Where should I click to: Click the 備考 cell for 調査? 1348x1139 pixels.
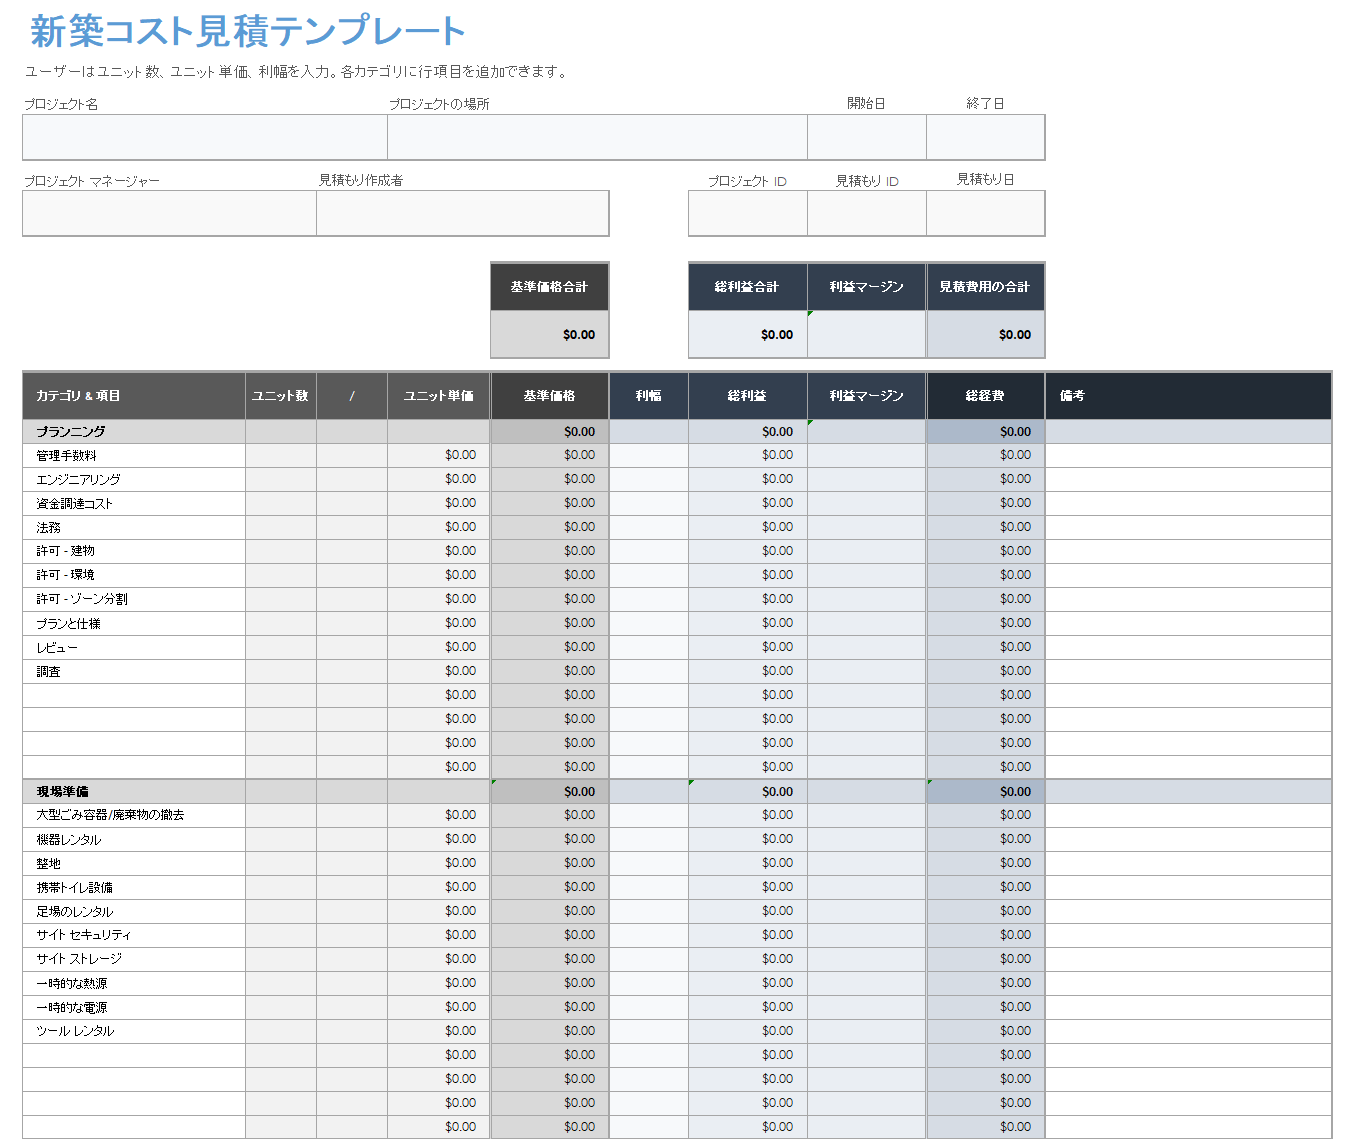(x=1189, y=672)
